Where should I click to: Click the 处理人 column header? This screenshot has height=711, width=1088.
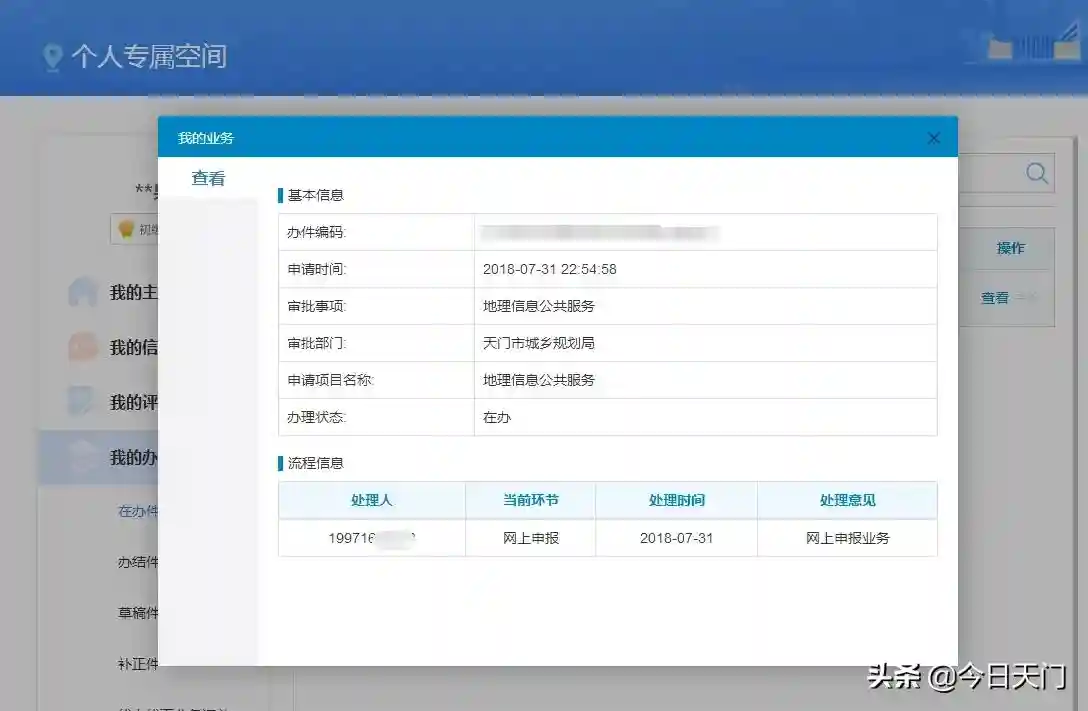coord(371,500)
